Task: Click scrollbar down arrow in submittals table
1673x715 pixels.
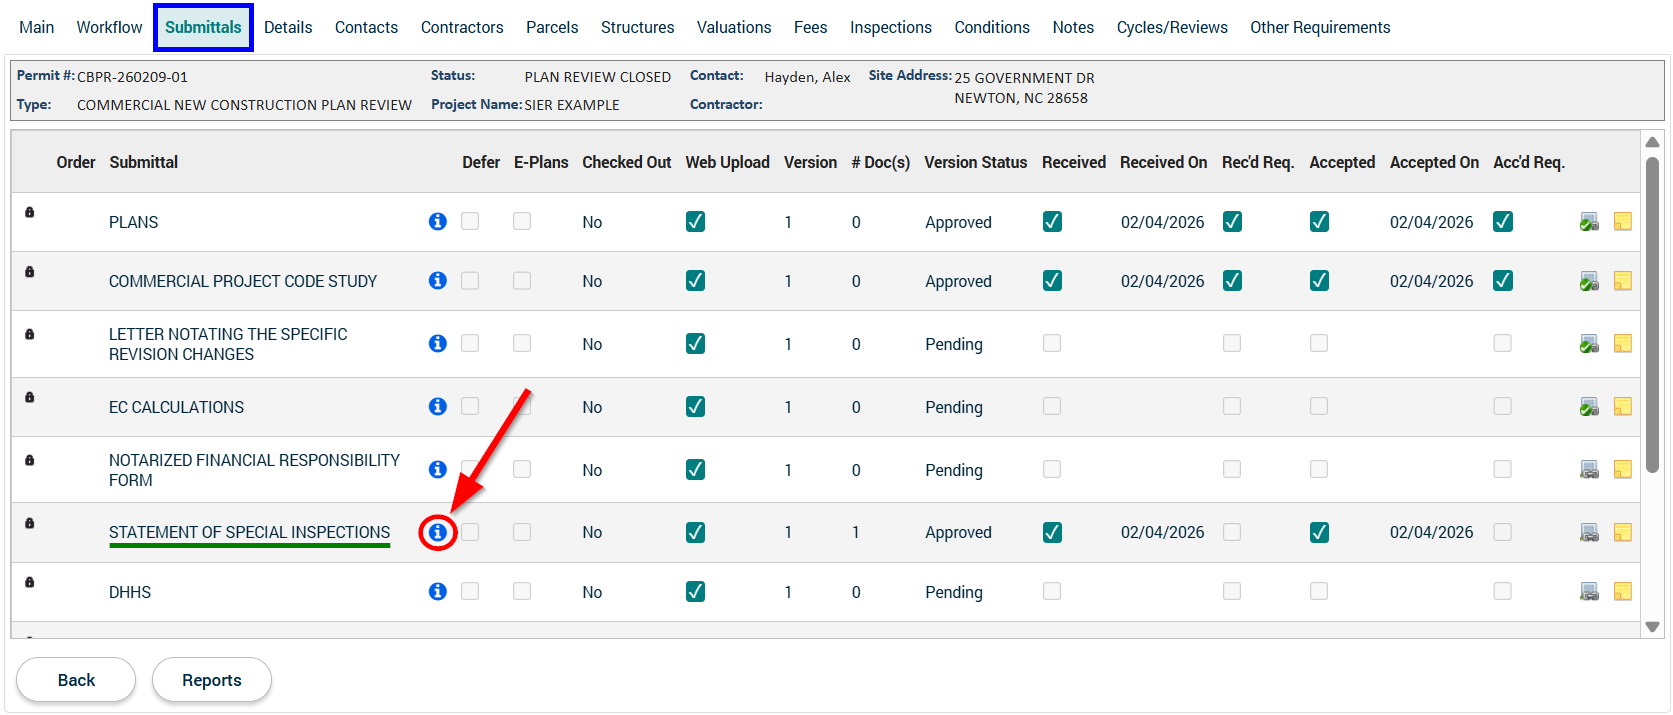Action: [1652, 627]
